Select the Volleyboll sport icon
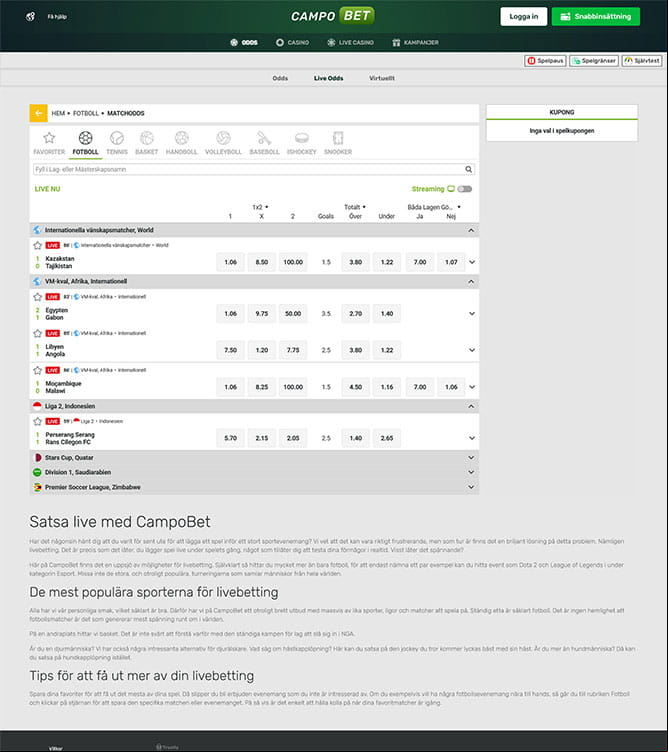Image resolution: width=668 pixels, height=752 pixels. pos(223,138)
